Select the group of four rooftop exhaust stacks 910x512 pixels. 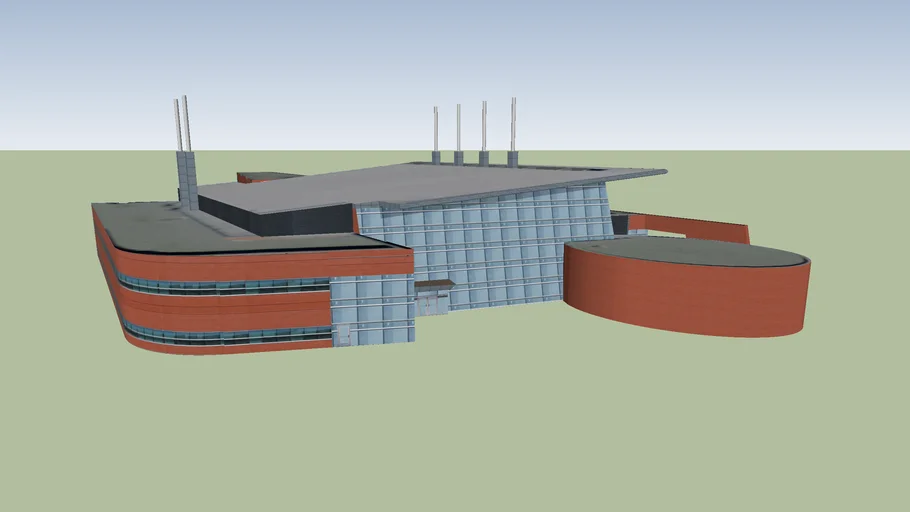[x=473, y=135]
